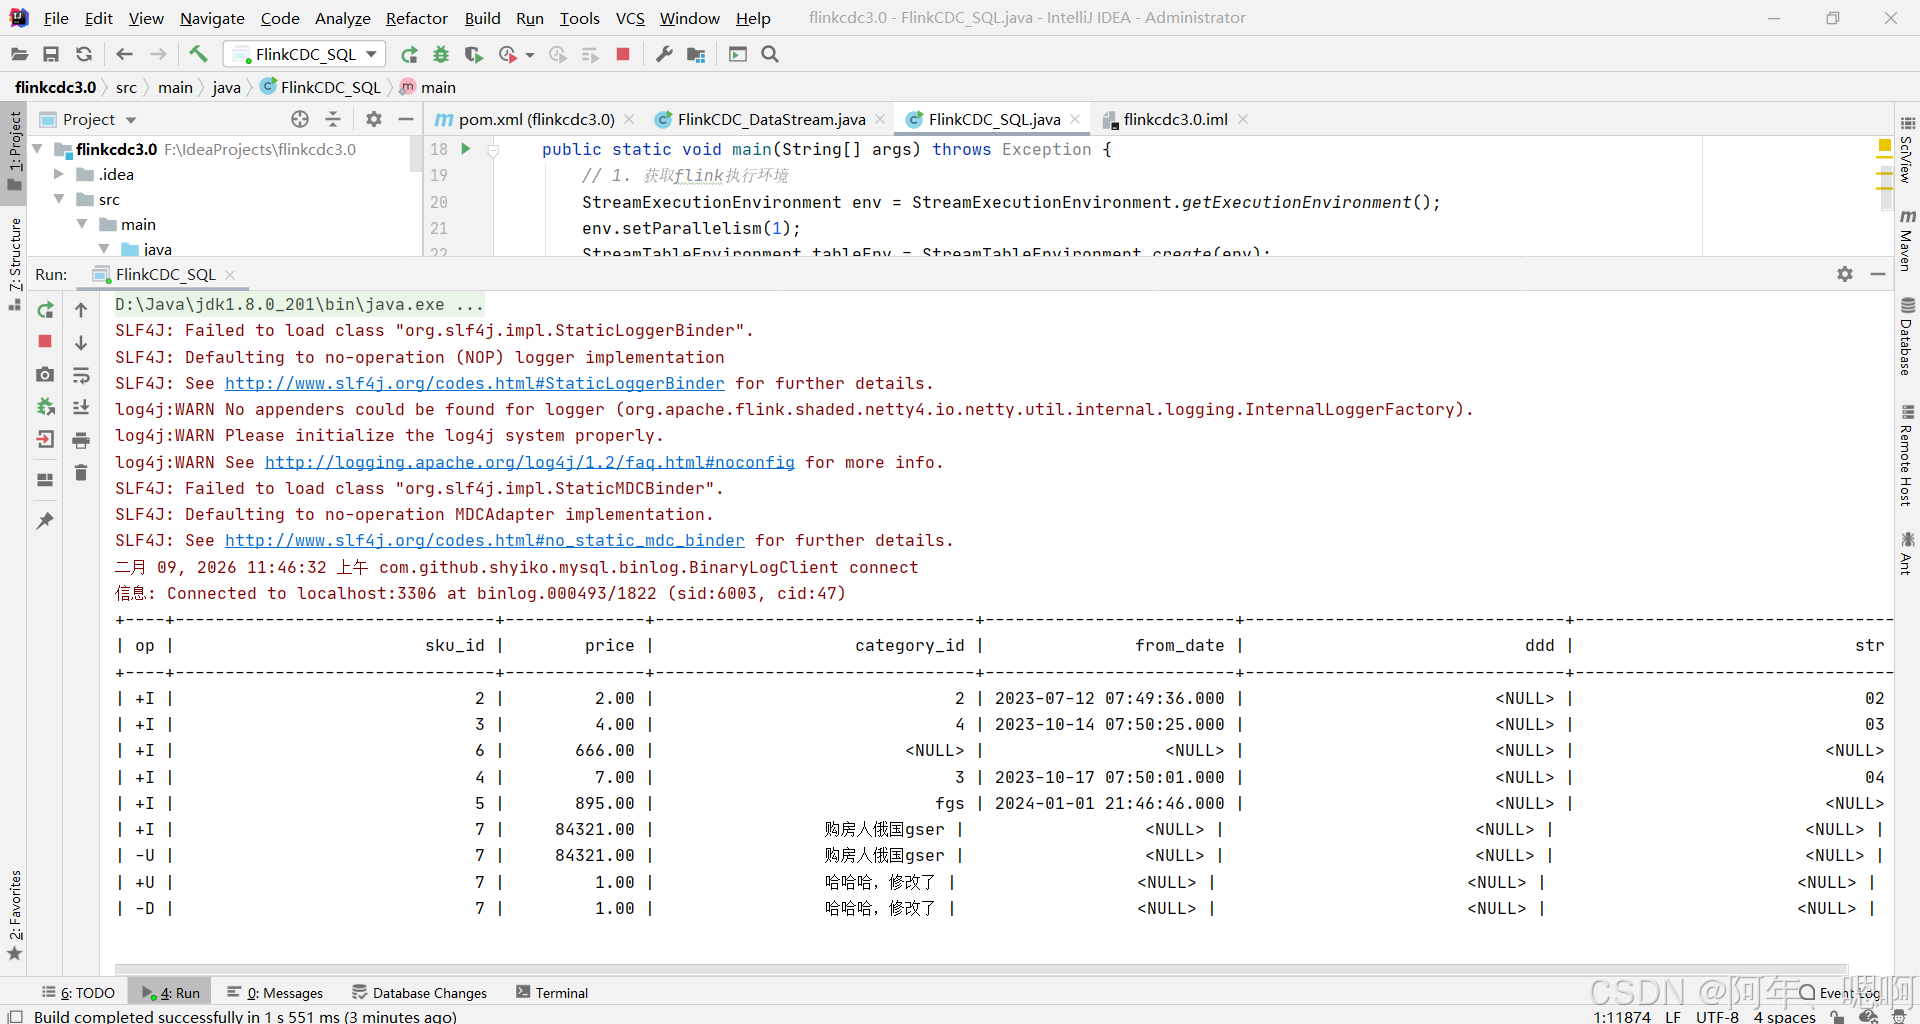This screenshot has width=1920, height=1024.
Task: Close the FlinkCDC_SQL.java editor tab
Action: tap(1075, 119)
